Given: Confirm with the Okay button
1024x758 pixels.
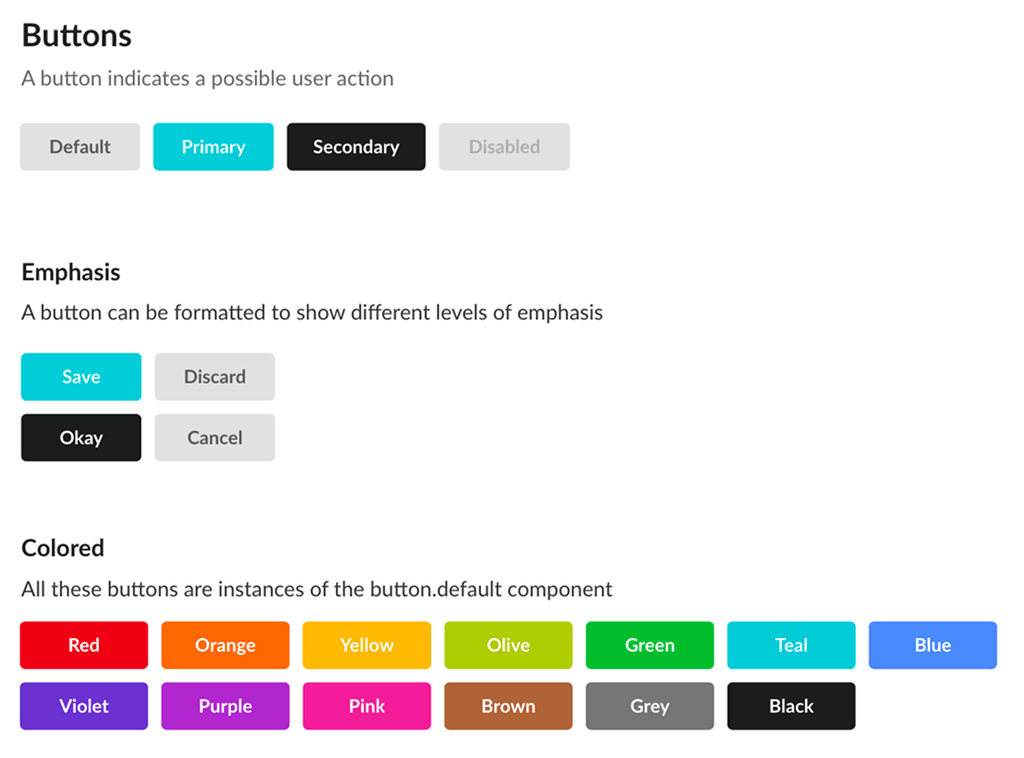Looking at the screenshot, I should pyautogui.click(x=81, y=437).
